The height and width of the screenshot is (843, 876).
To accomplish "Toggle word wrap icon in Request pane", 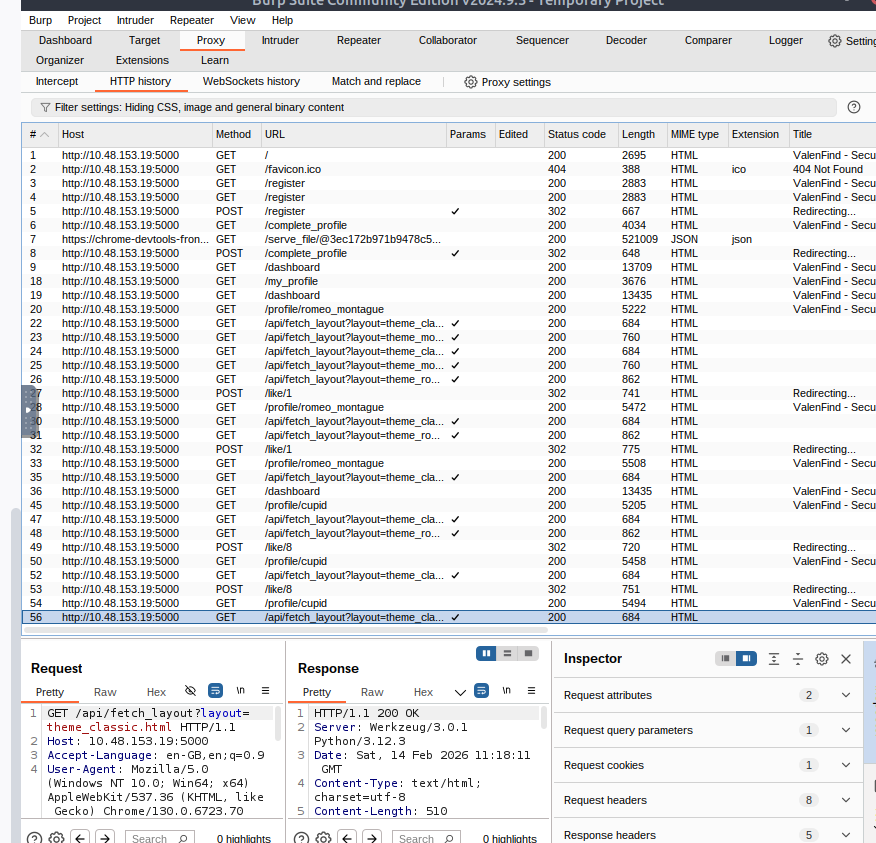I will coord(215,691).
